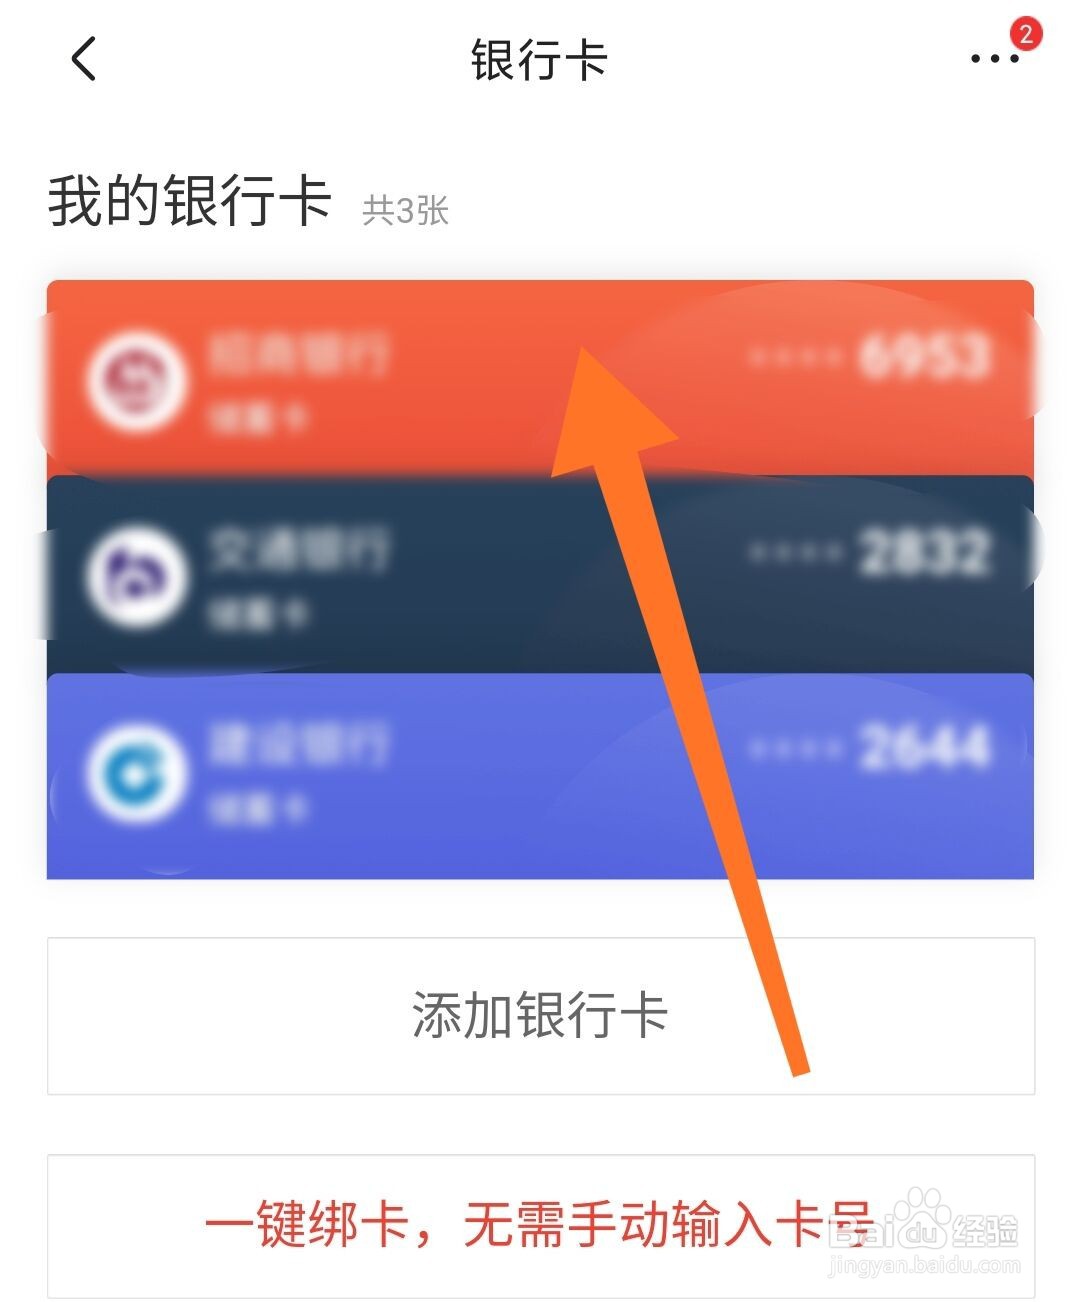Tap the 共3张 card count label
1080x1302 pixels.
405,210
